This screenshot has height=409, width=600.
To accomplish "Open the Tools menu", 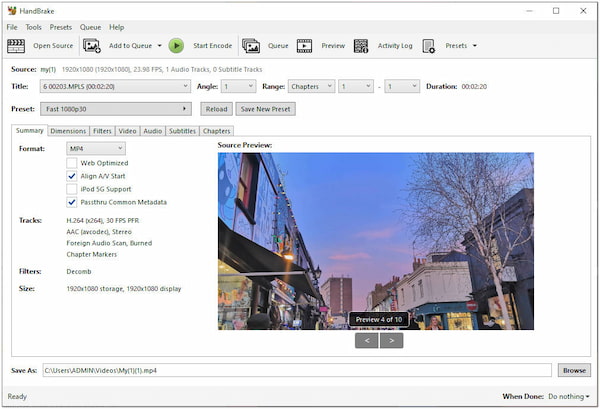I will coord(33,27).
